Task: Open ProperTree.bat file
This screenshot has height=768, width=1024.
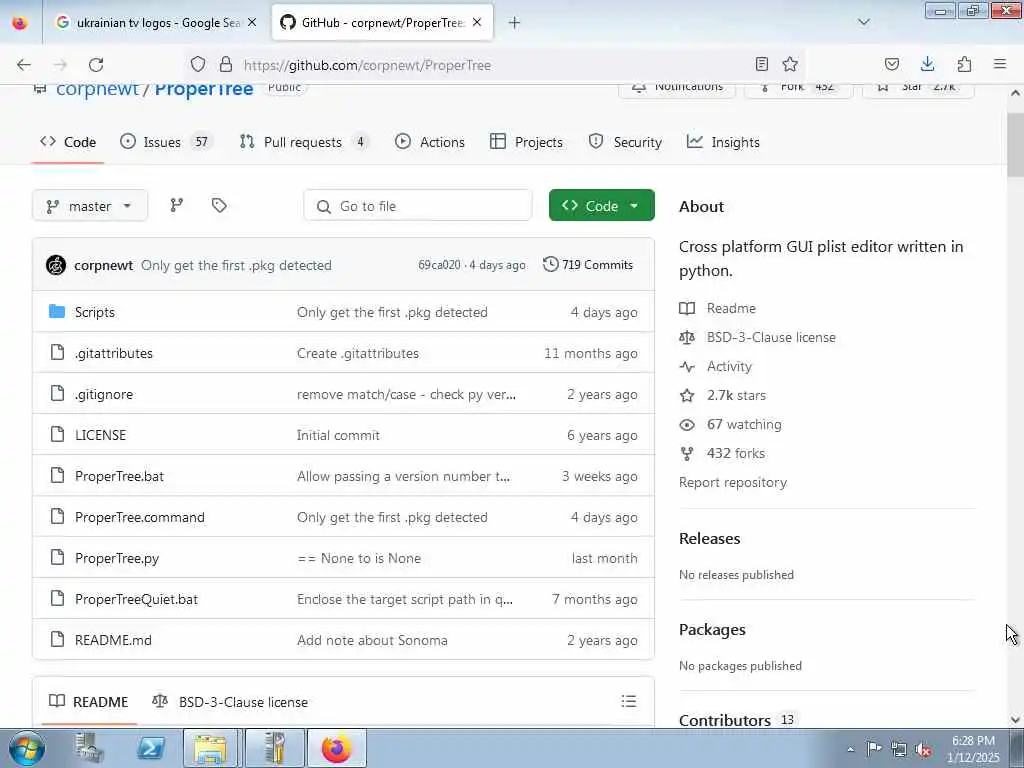Action: pyautogui.click(x=120, y=476)
